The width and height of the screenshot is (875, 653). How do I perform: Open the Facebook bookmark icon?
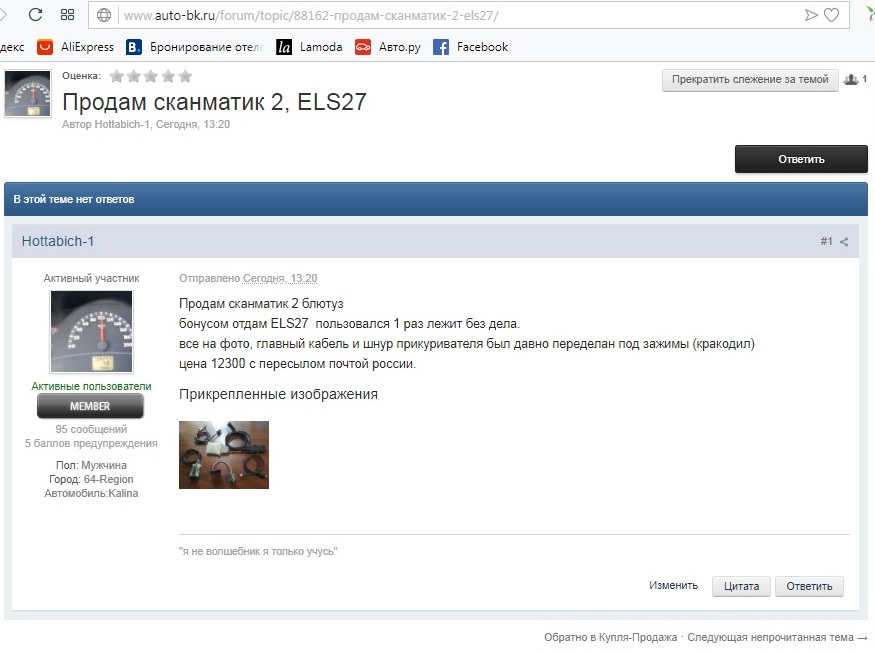(x=441, y=47)
